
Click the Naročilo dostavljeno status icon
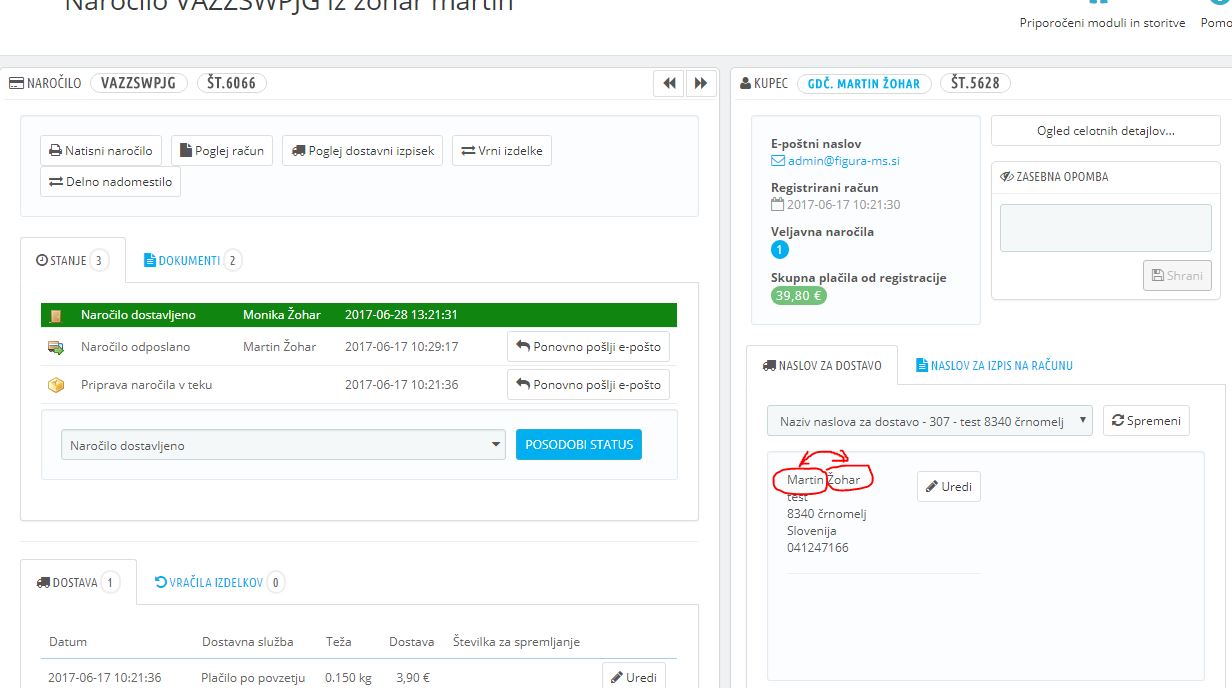[56, 315]
